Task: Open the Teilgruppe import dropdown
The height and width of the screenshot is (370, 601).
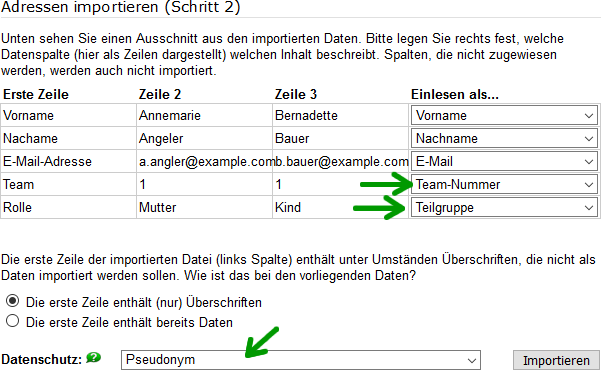Action: coord(504,207)
